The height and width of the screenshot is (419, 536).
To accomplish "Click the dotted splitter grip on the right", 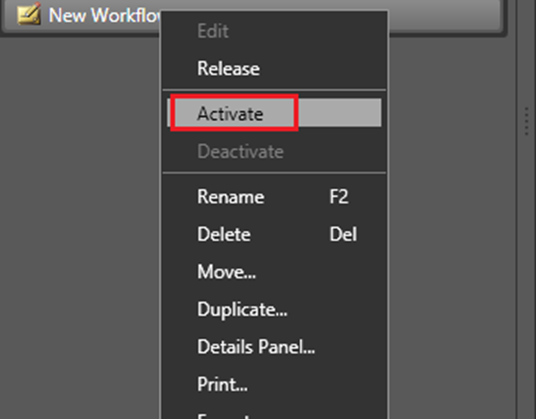I will pyautogui.click(x=526, y=121).
